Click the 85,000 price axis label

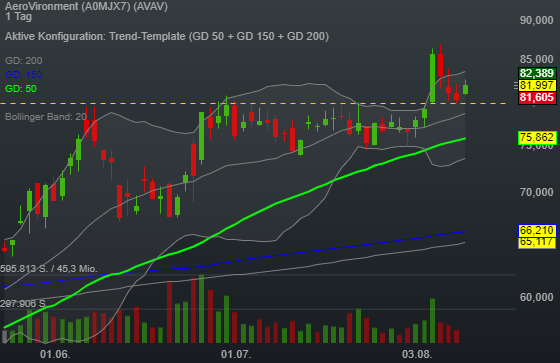(x=536, y=59)
